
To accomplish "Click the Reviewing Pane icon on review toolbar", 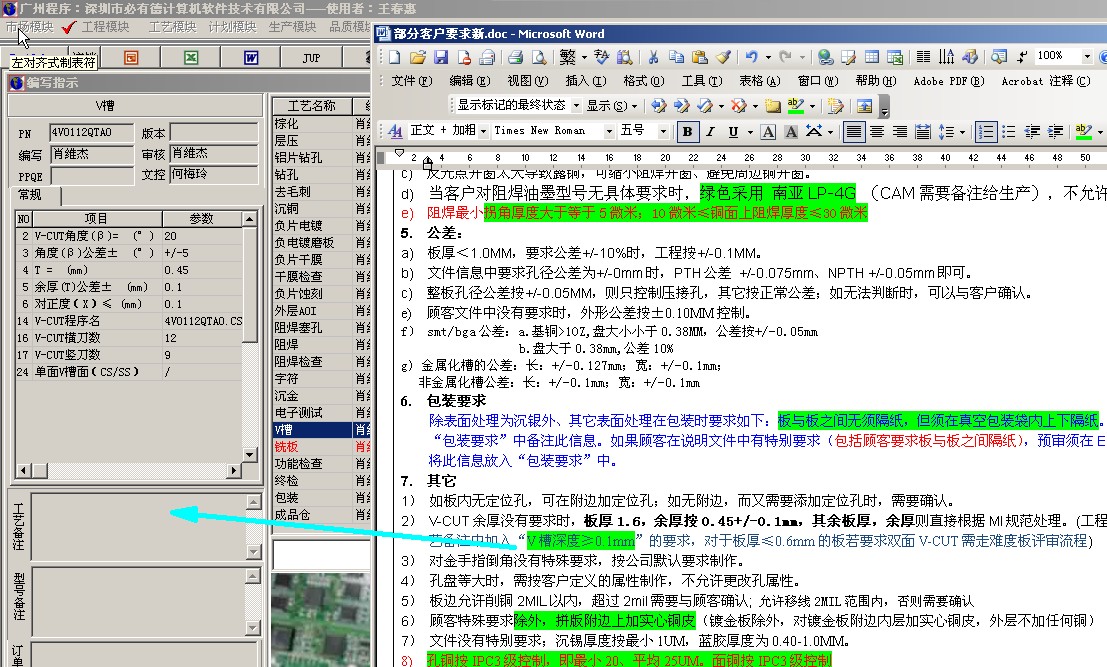I will [x=864, y=106].
